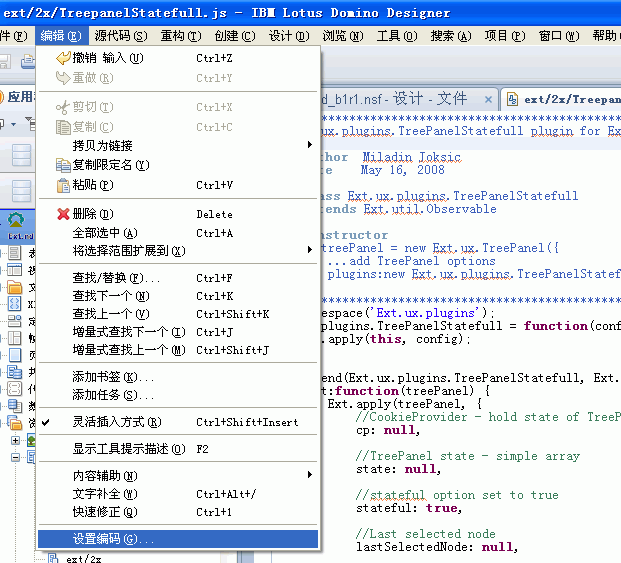The height and width of the screenshot is (563, 621).
Task: Choose 添加书签(K)... menu entry
Action: (x=178, y=377)
